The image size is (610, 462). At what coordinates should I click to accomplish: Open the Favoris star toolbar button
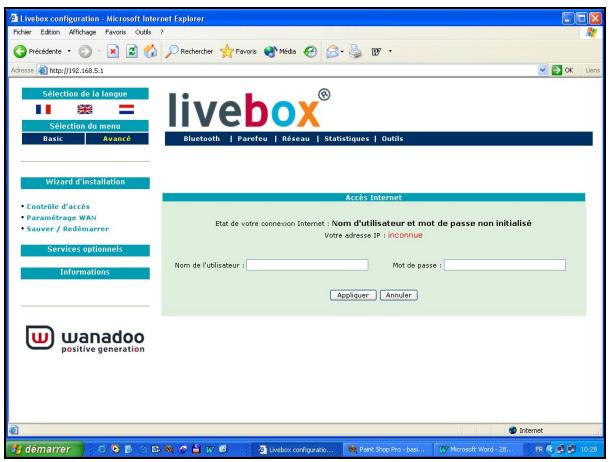pyautogui.click(x=238, y=51)
